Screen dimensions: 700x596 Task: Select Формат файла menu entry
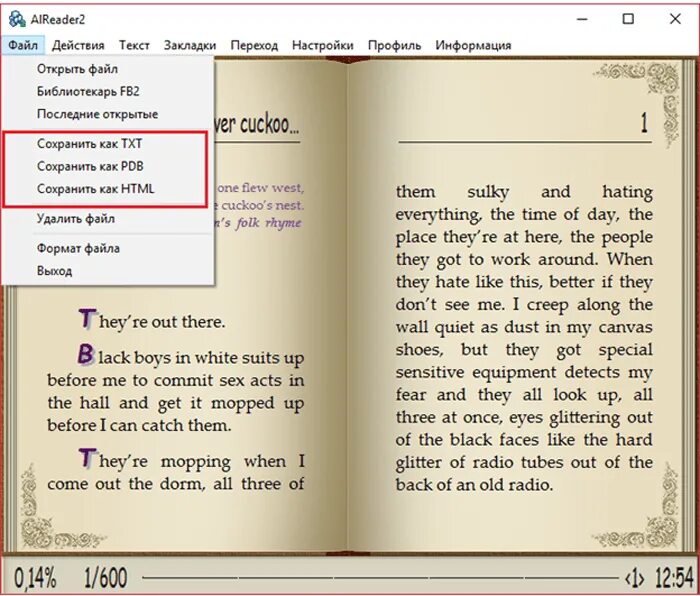108,248
